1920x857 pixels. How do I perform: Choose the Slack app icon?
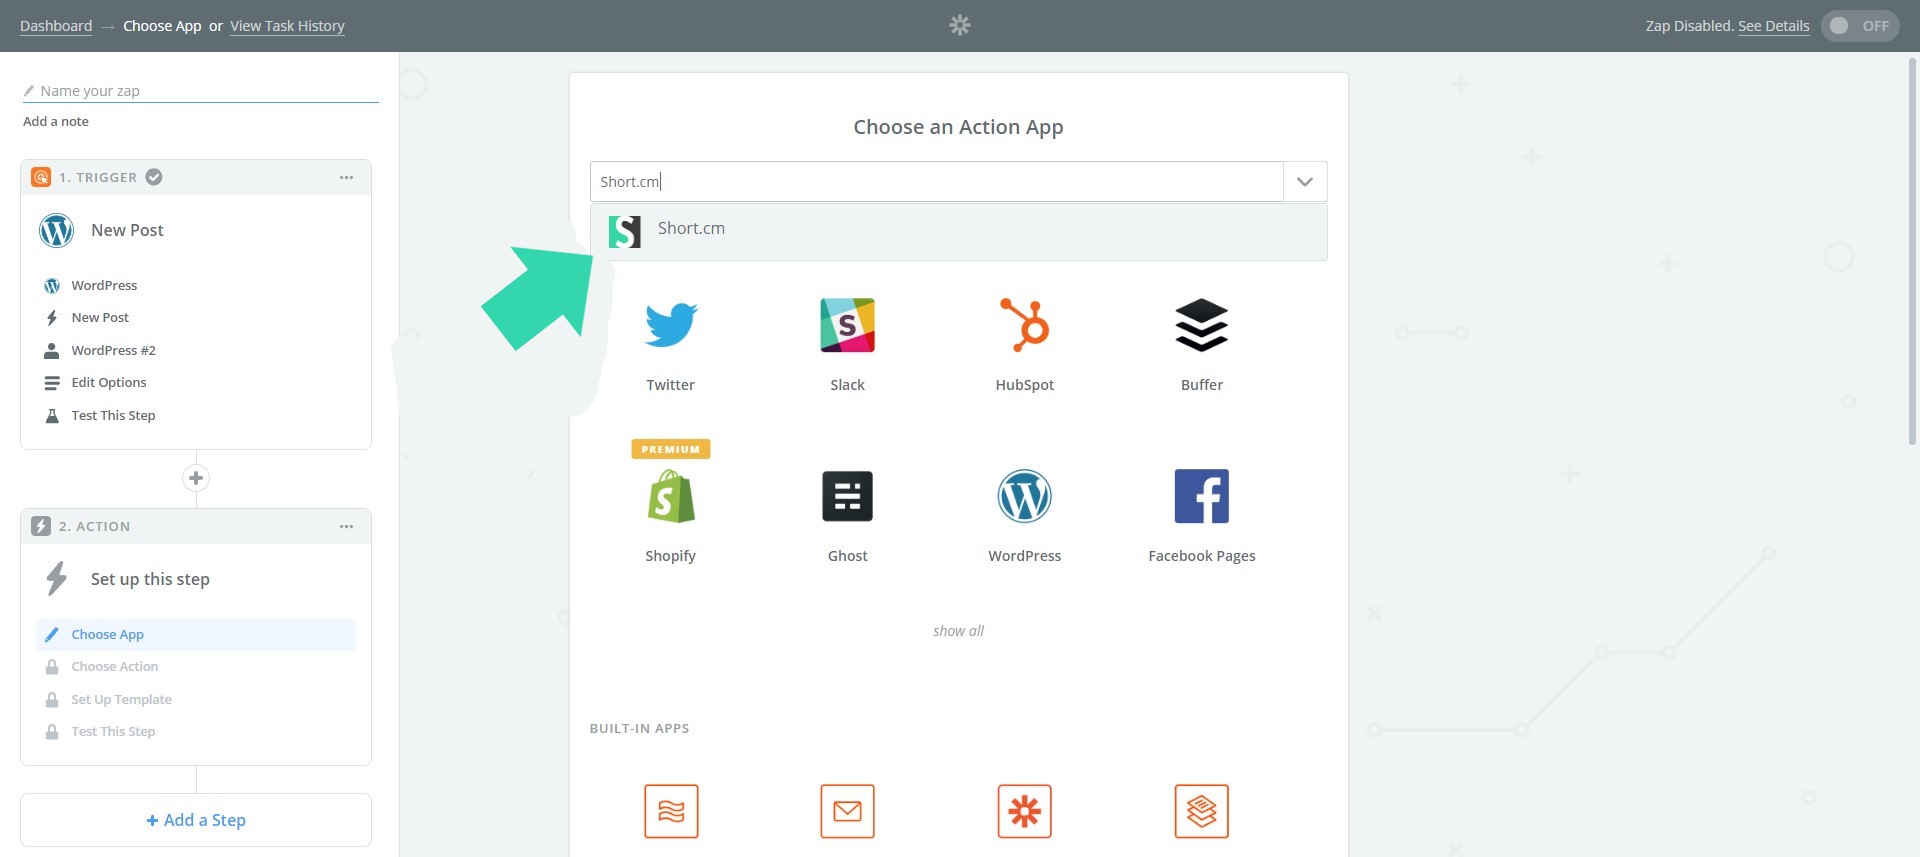coord(847,325)
